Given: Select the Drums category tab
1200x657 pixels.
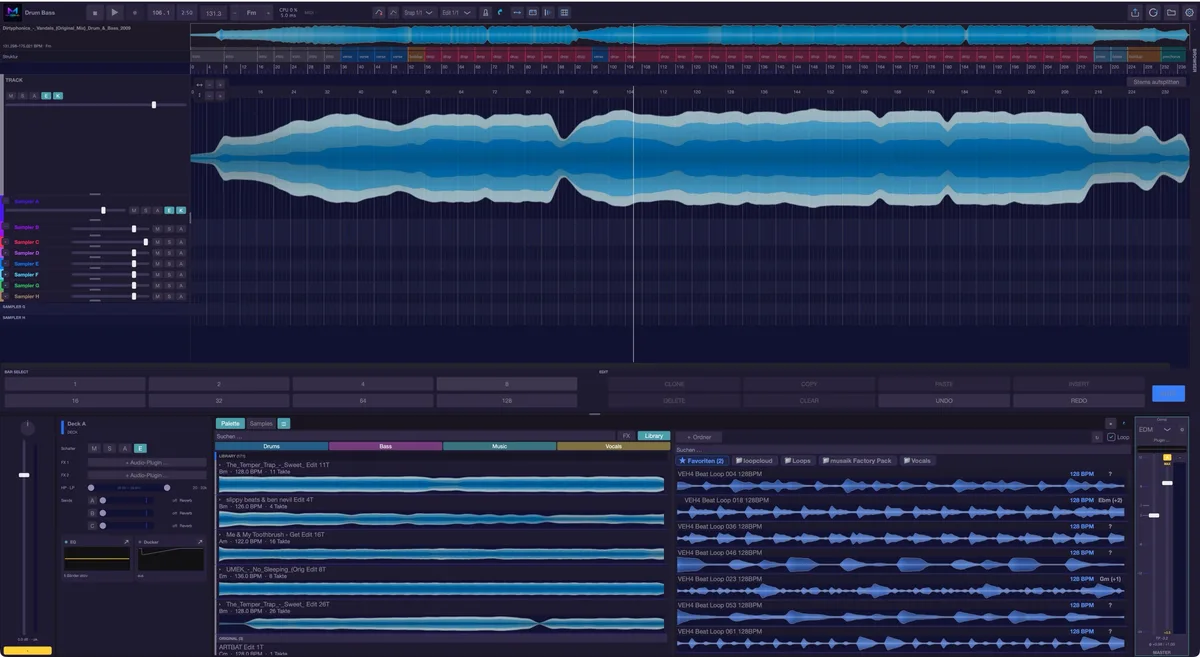Looking at the screenshot, I should click(272, 446).
